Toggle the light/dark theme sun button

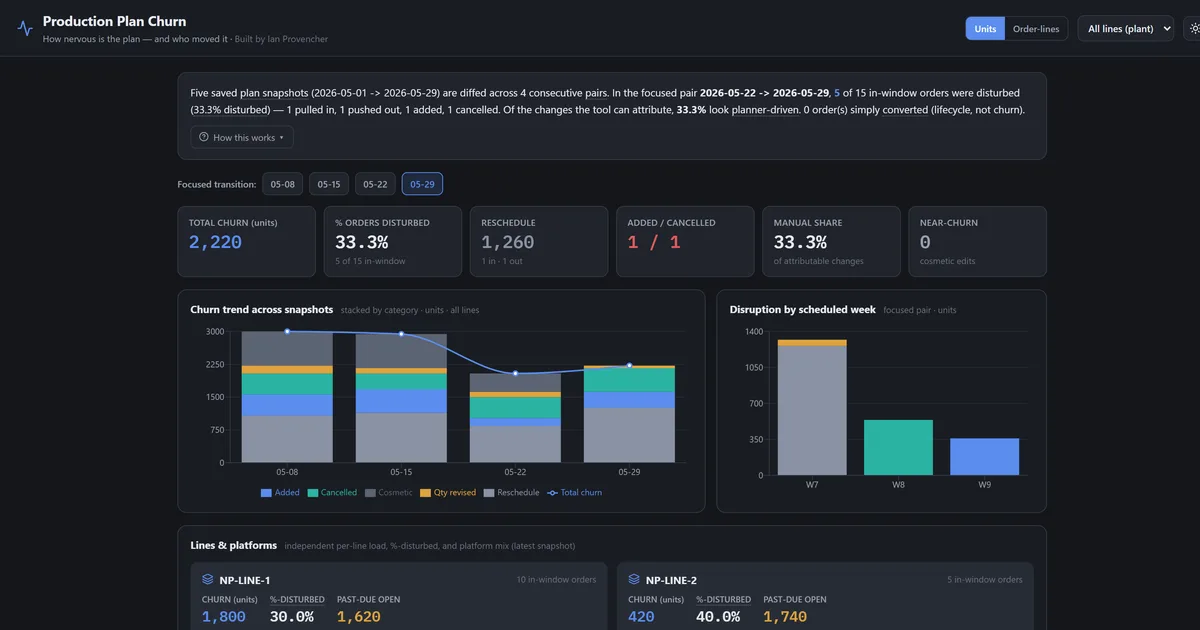pos(1193,28)
